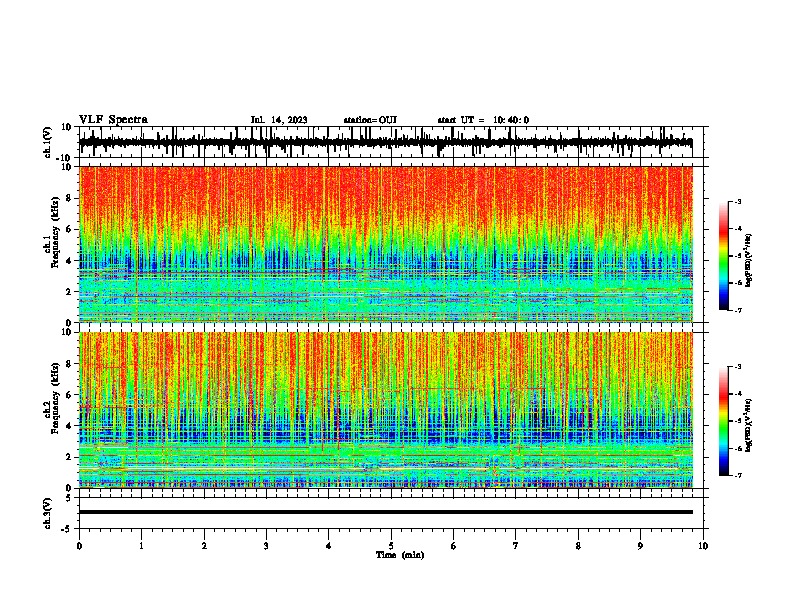Click the time axis tick label "8"
Viewport: 792px width, 612px height.
pyautogui.click(x=578, y=546)
